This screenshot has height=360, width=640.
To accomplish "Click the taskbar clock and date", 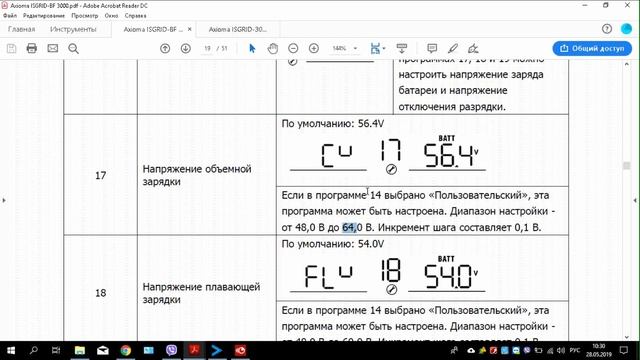I will click(599, 351).
